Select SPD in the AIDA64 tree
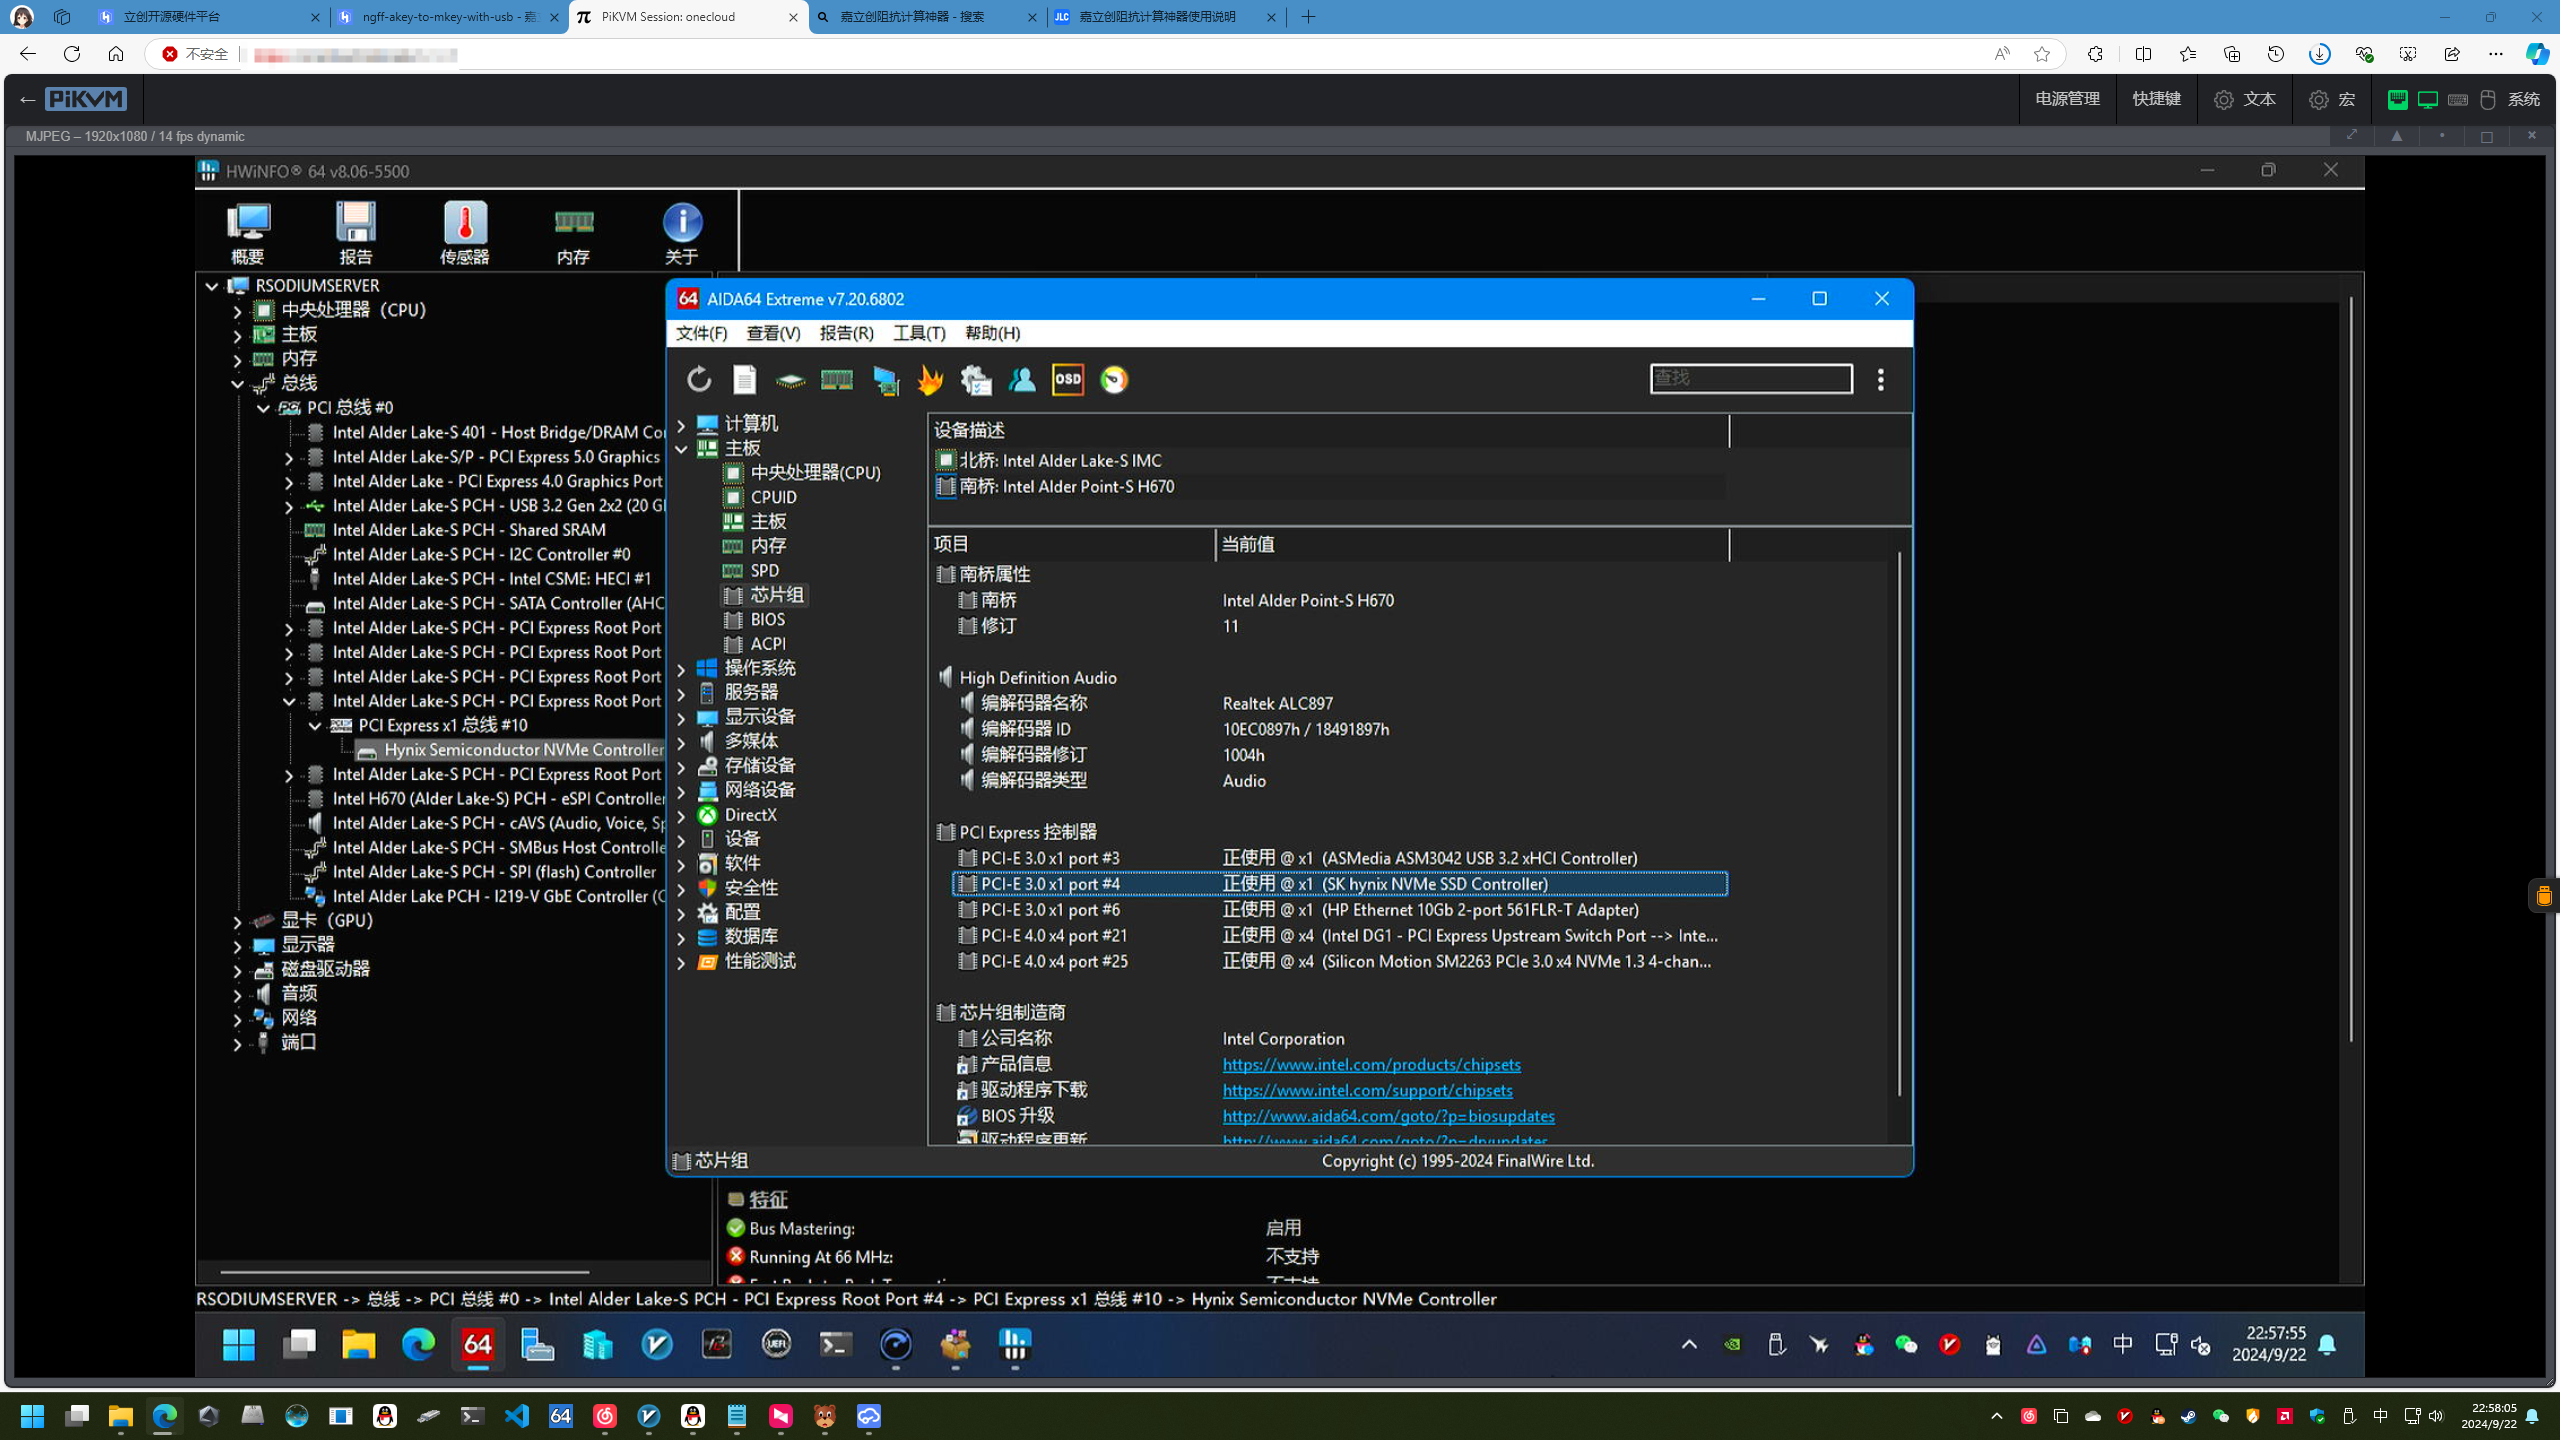 click(764, 571)
